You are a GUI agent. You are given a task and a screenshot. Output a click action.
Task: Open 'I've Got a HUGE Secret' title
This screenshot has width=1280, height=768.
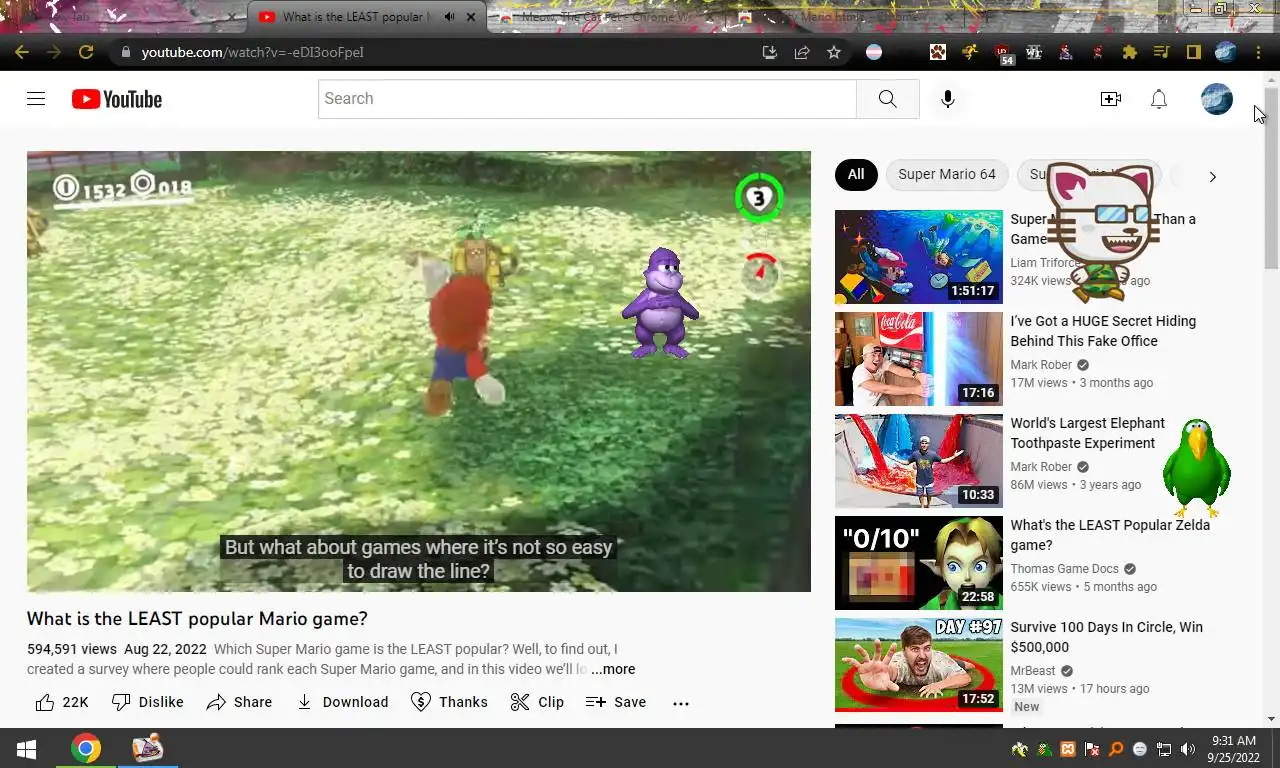[1103, 331]
